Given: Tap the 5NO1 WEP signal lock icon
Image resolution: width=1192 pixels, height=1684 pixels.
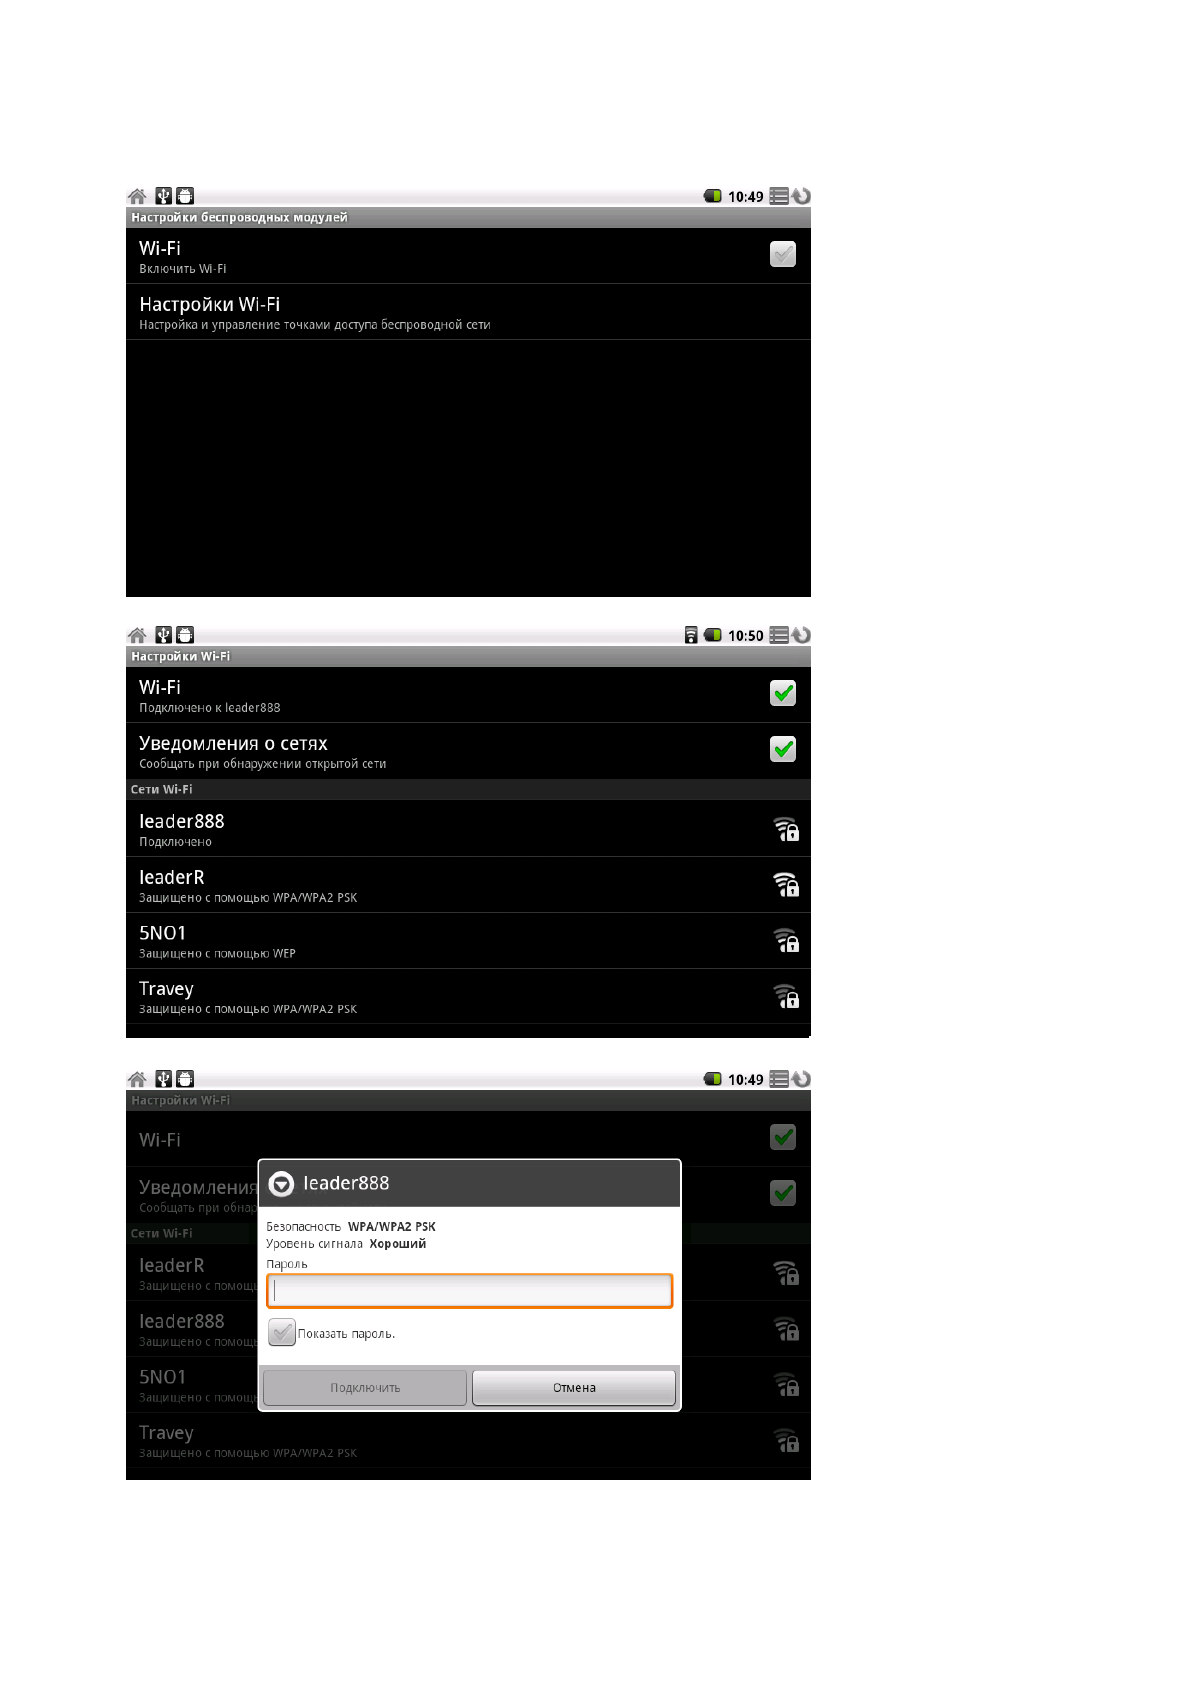Looking at the screenshot, I should (x=786, y=941).
